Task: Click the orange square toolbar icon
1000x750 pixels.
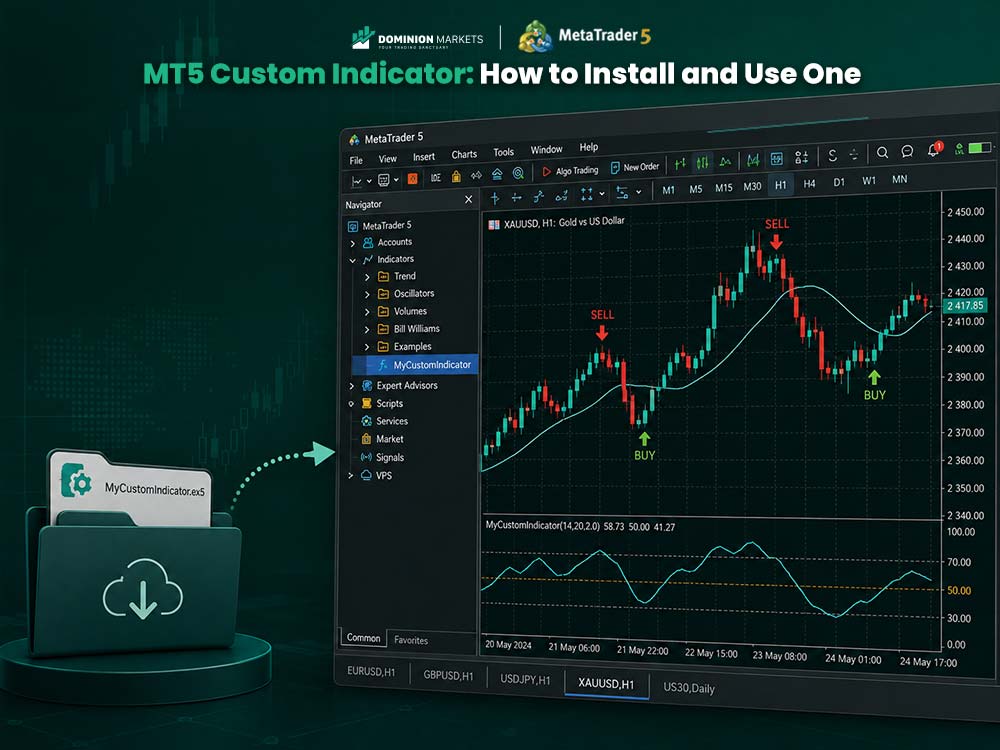Action: 413,179
